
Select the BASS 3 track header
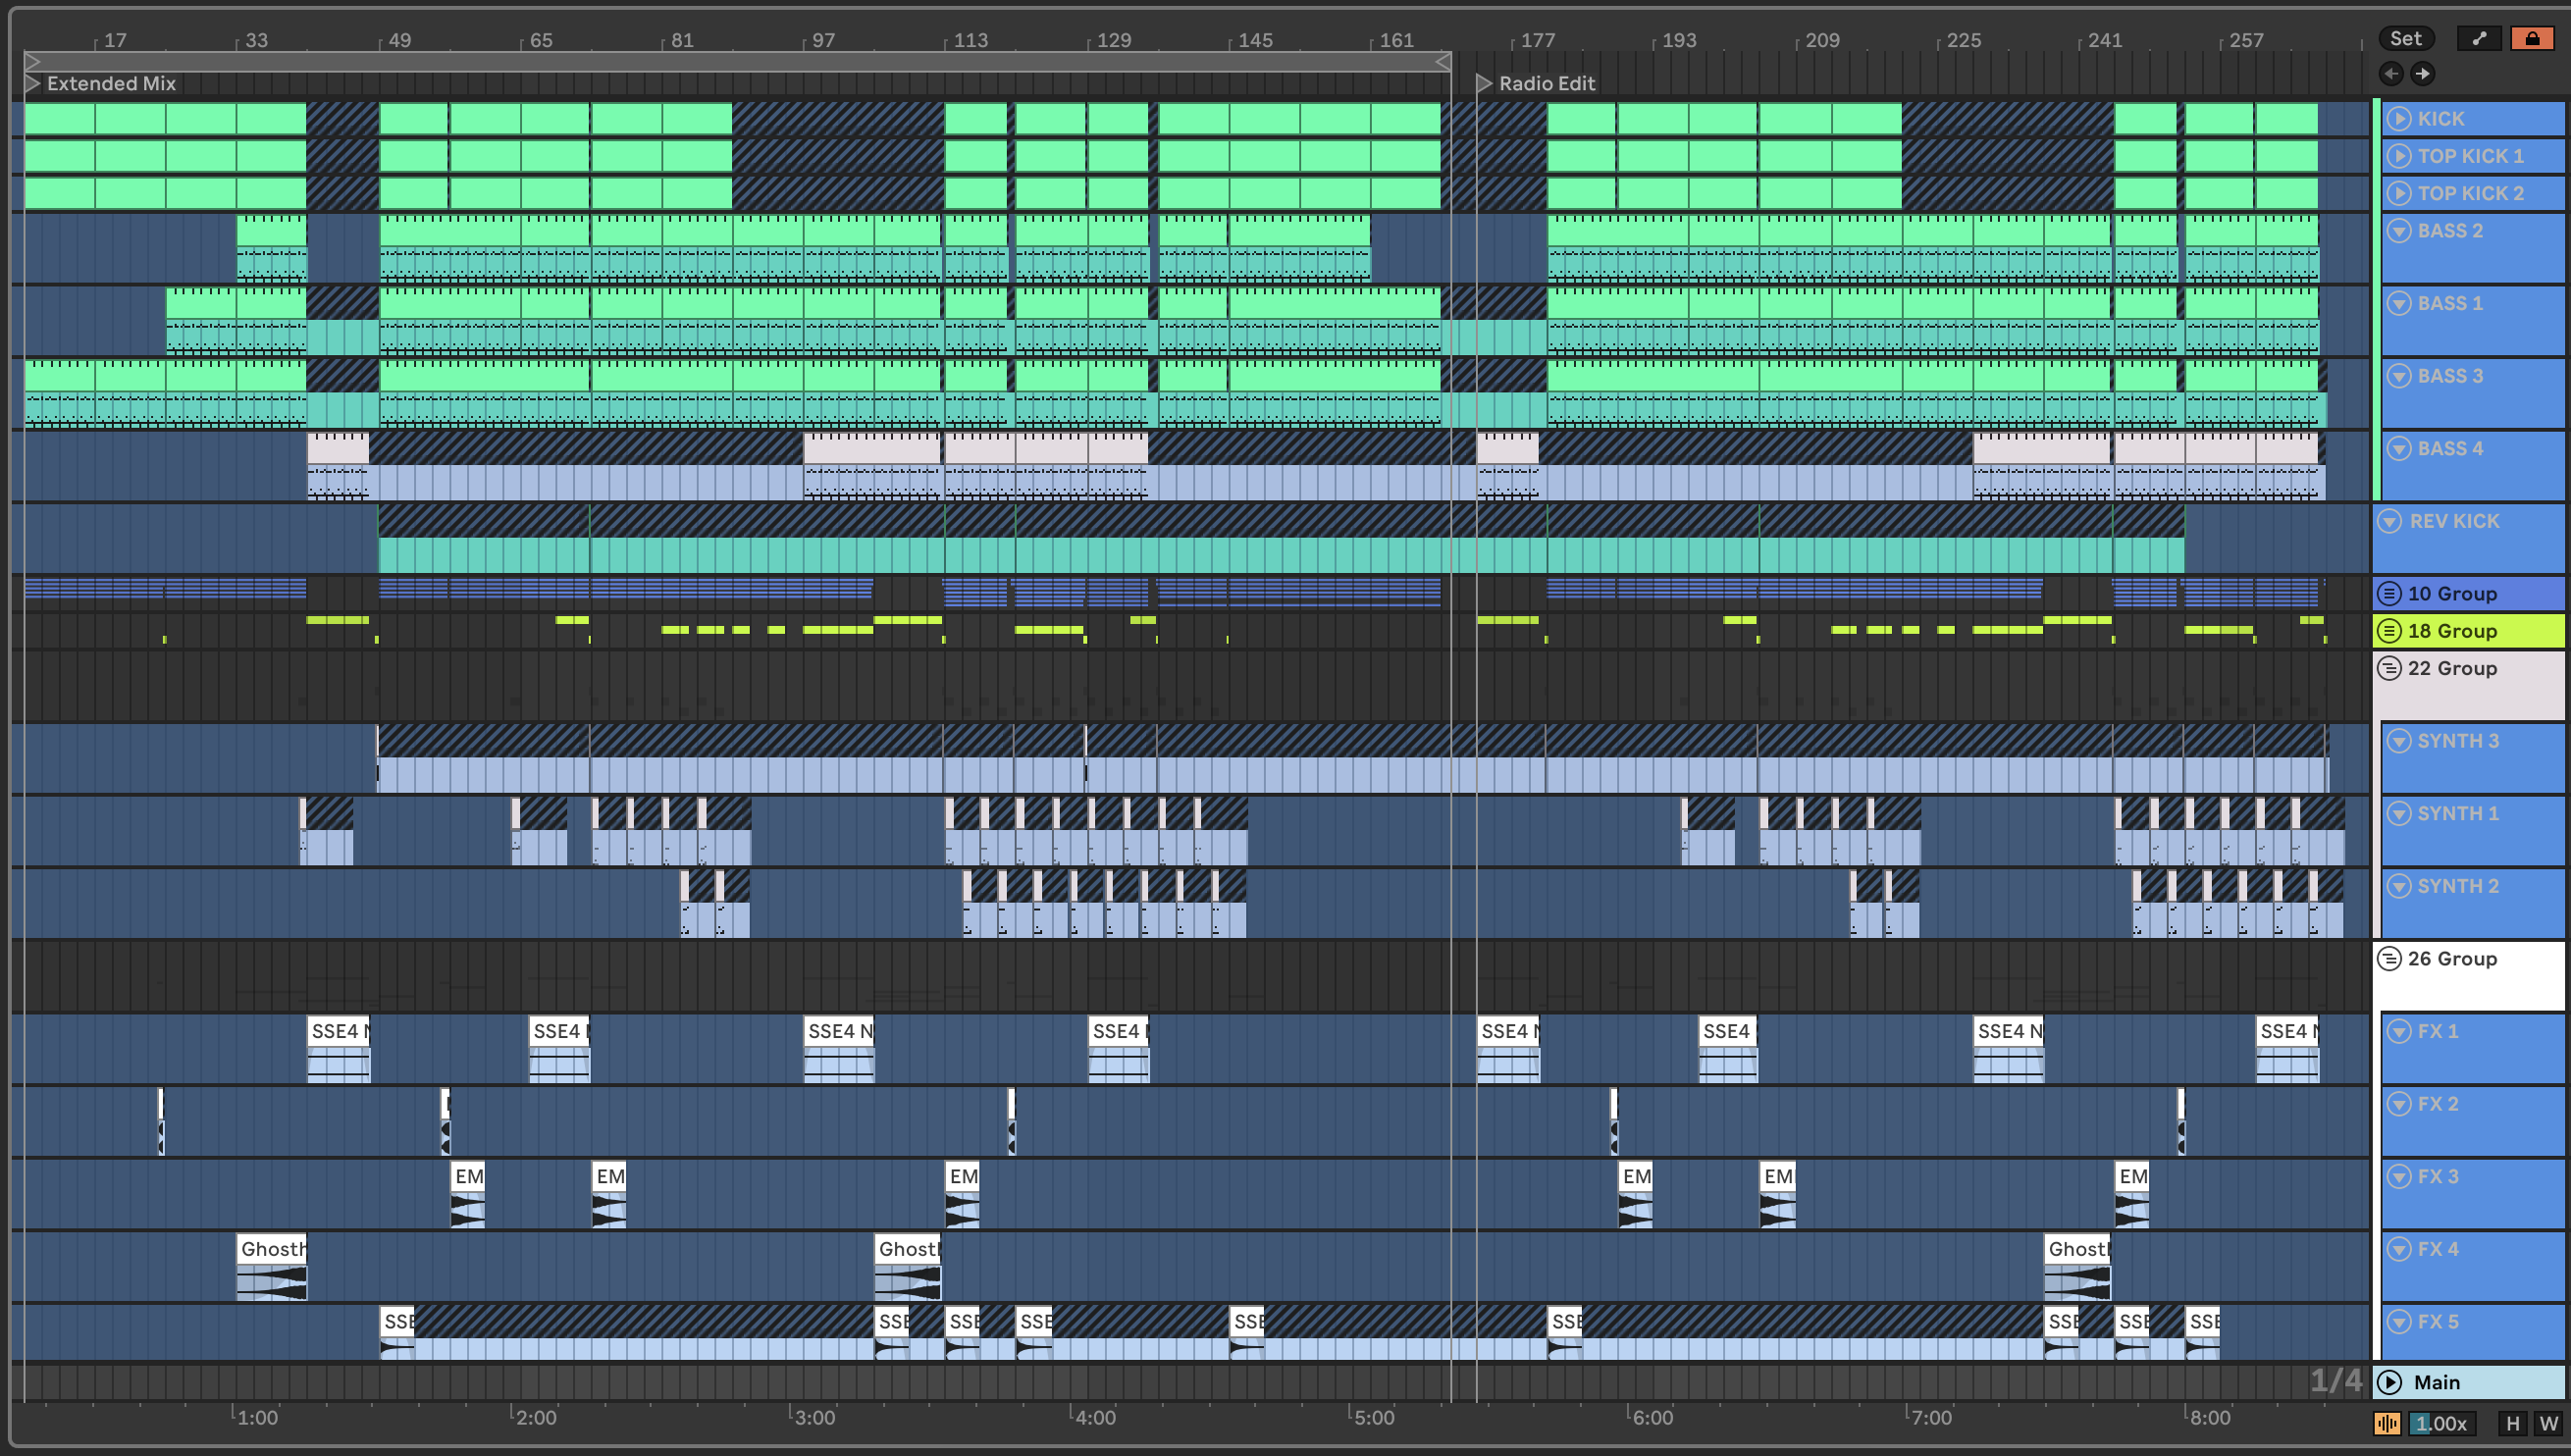[2473, 393]
